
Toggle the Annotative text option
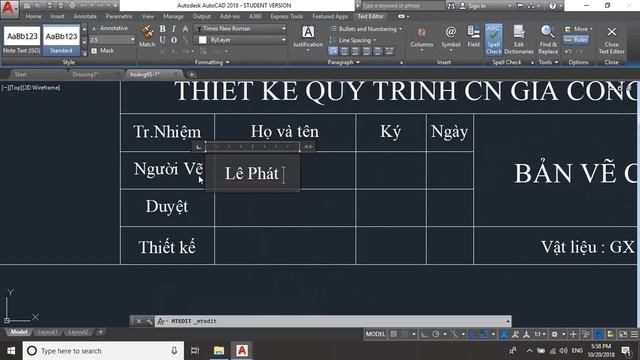(110, 28)
